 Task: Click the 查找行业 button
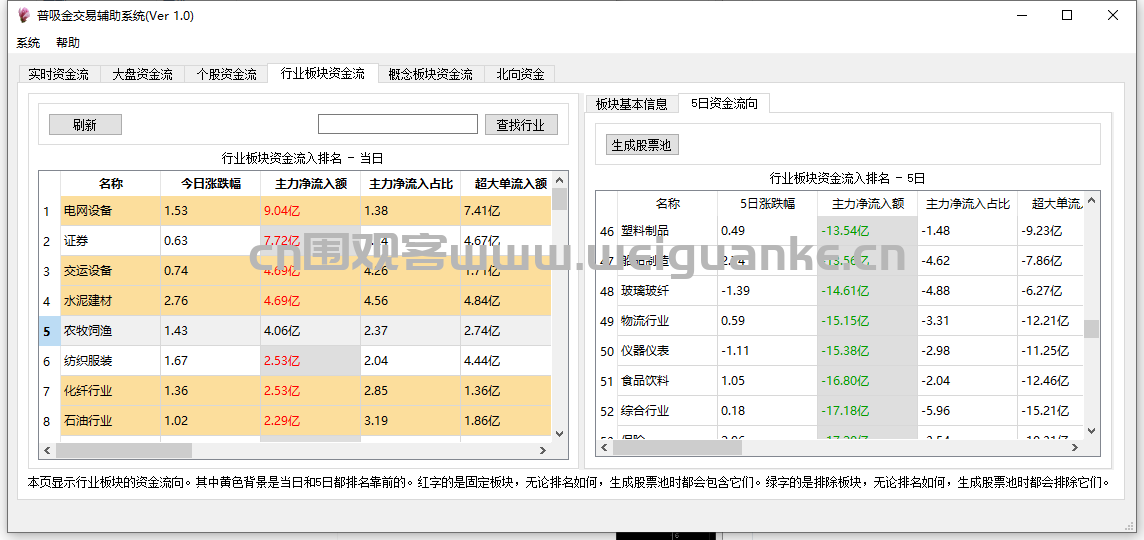tap(521, 125)
